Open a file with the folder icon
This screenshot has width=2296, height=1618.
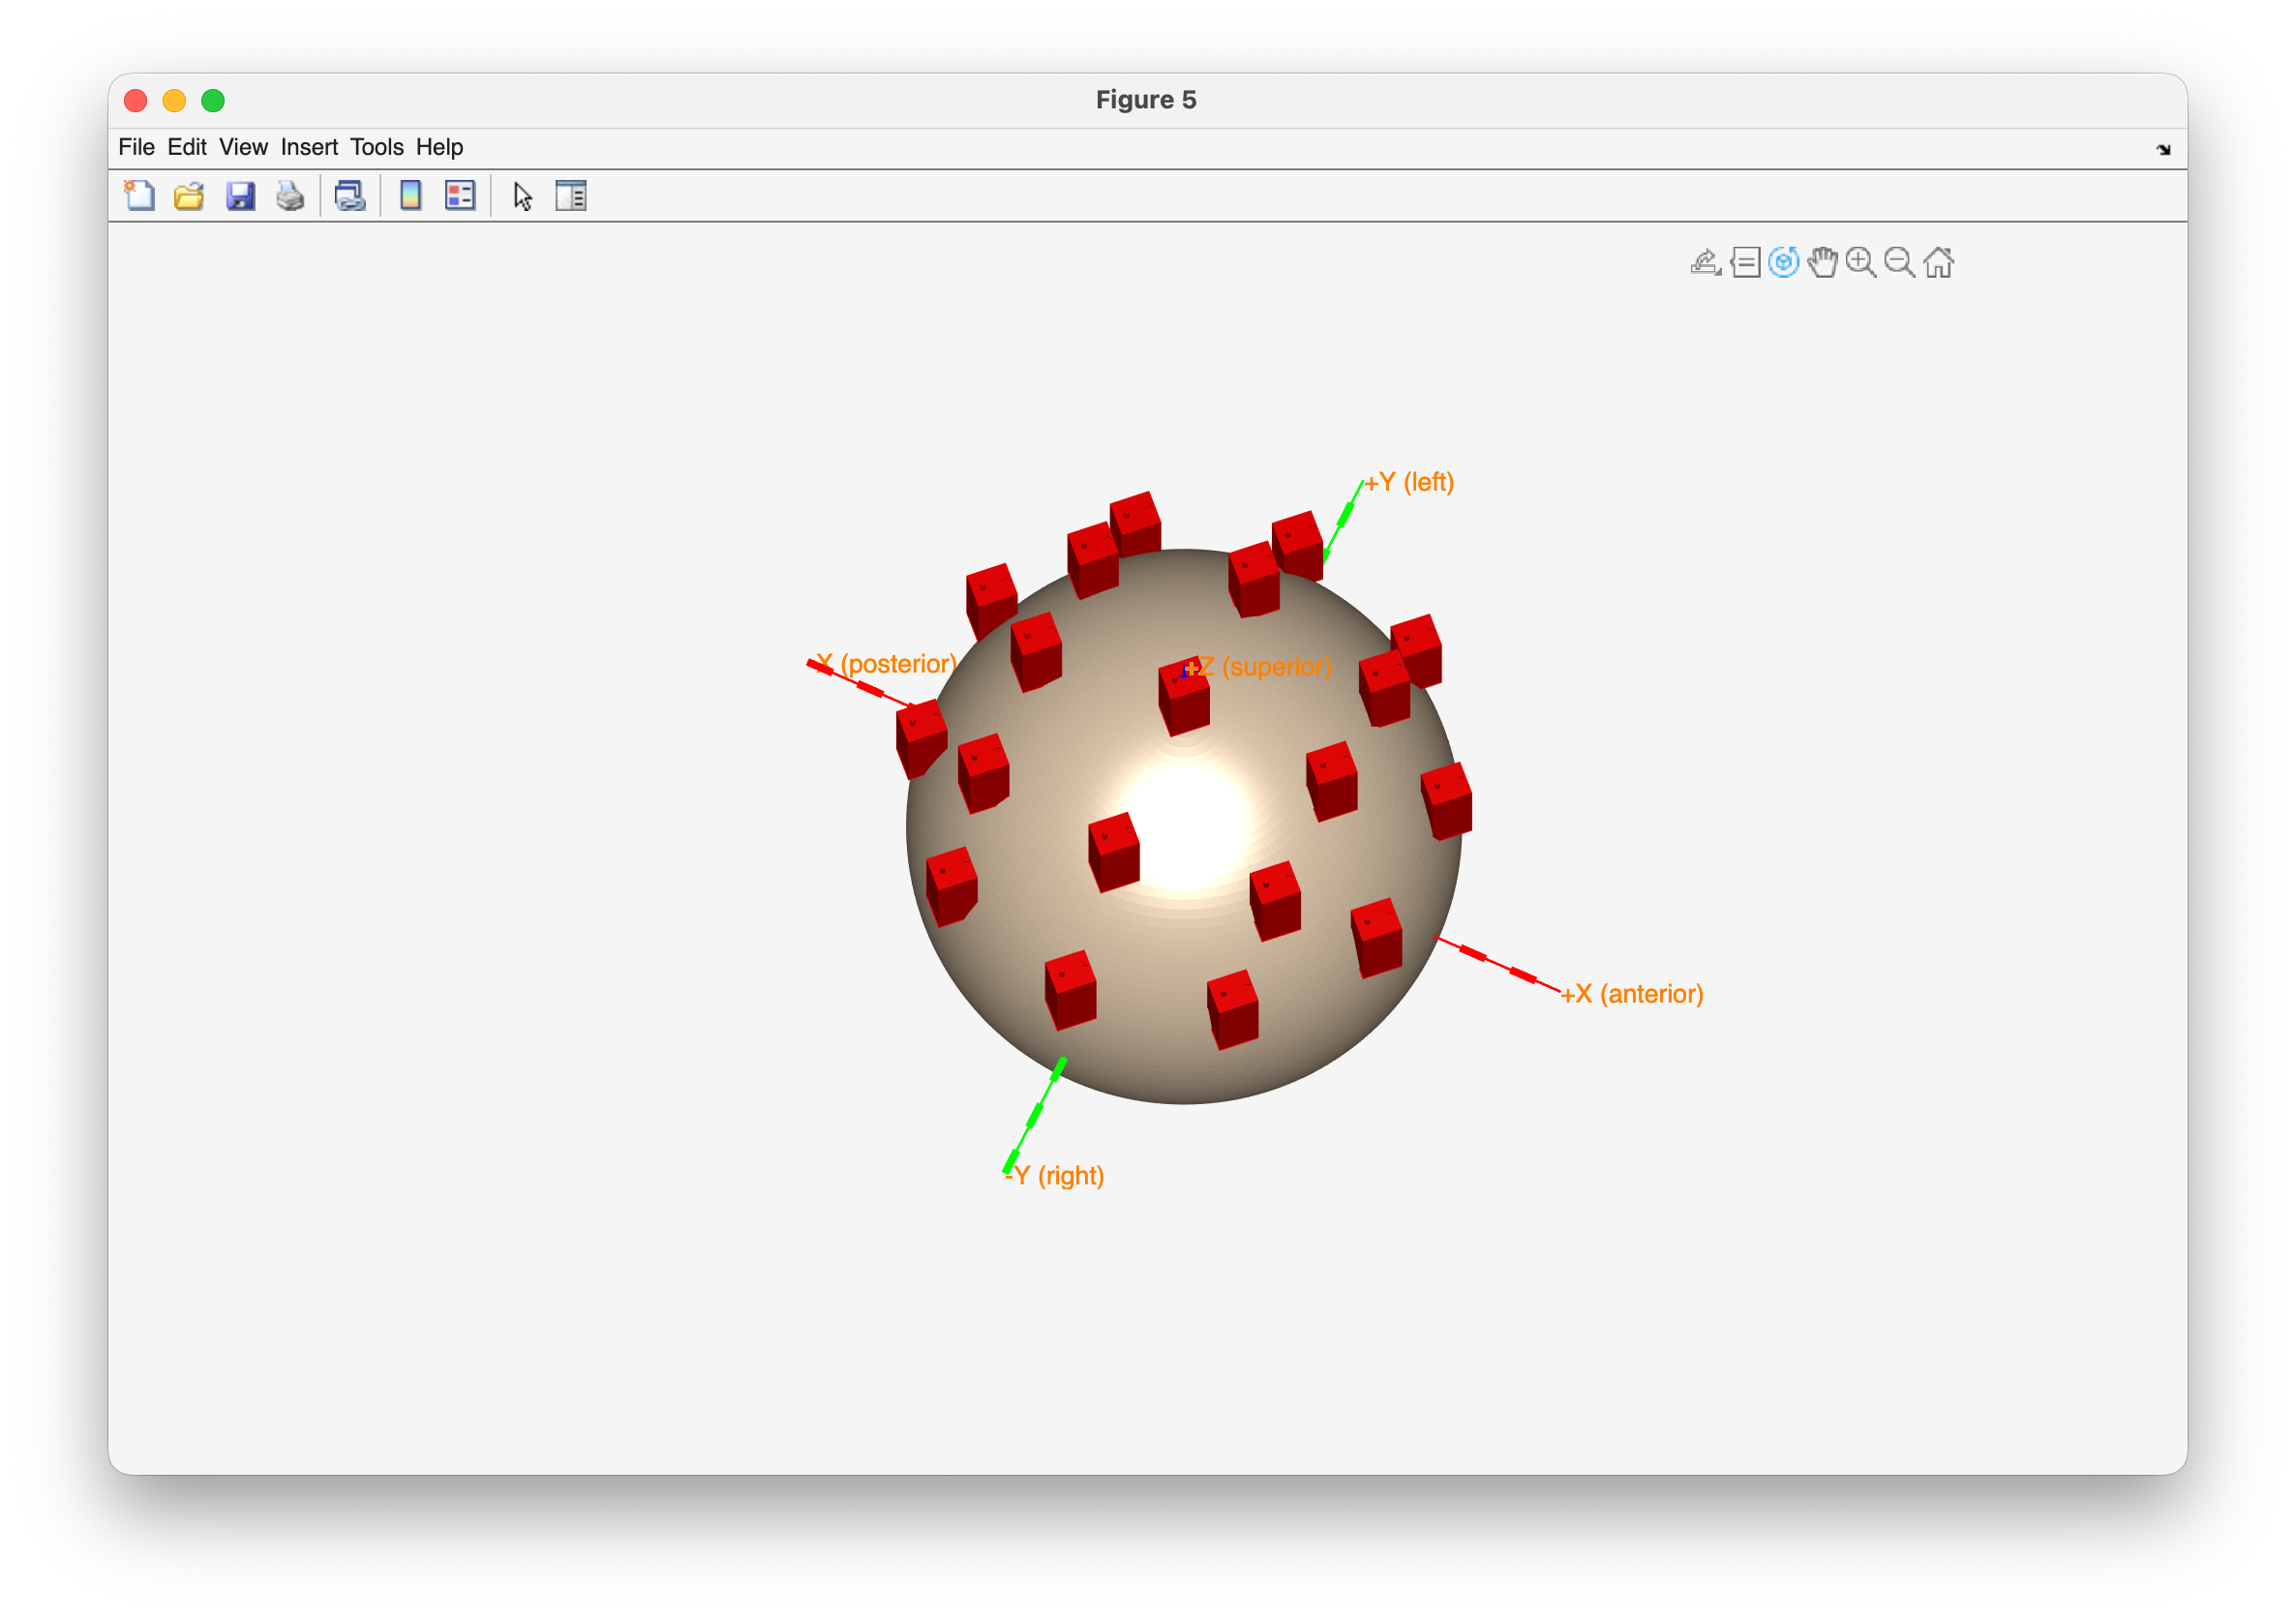(189, 195)
